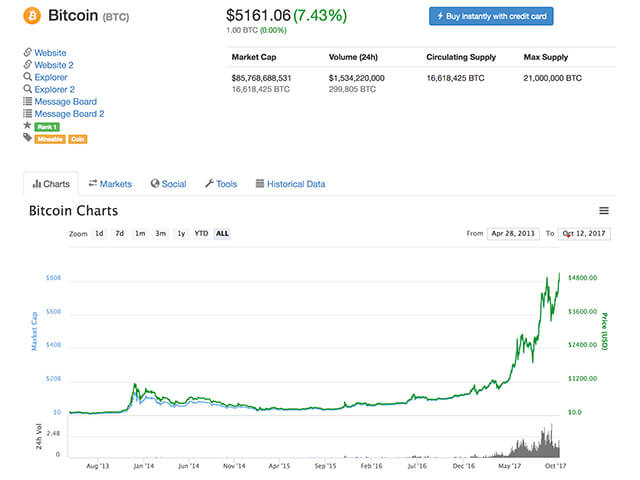
Task: Click the magnifier icon beside Explorer
Action: coord(27,77)
